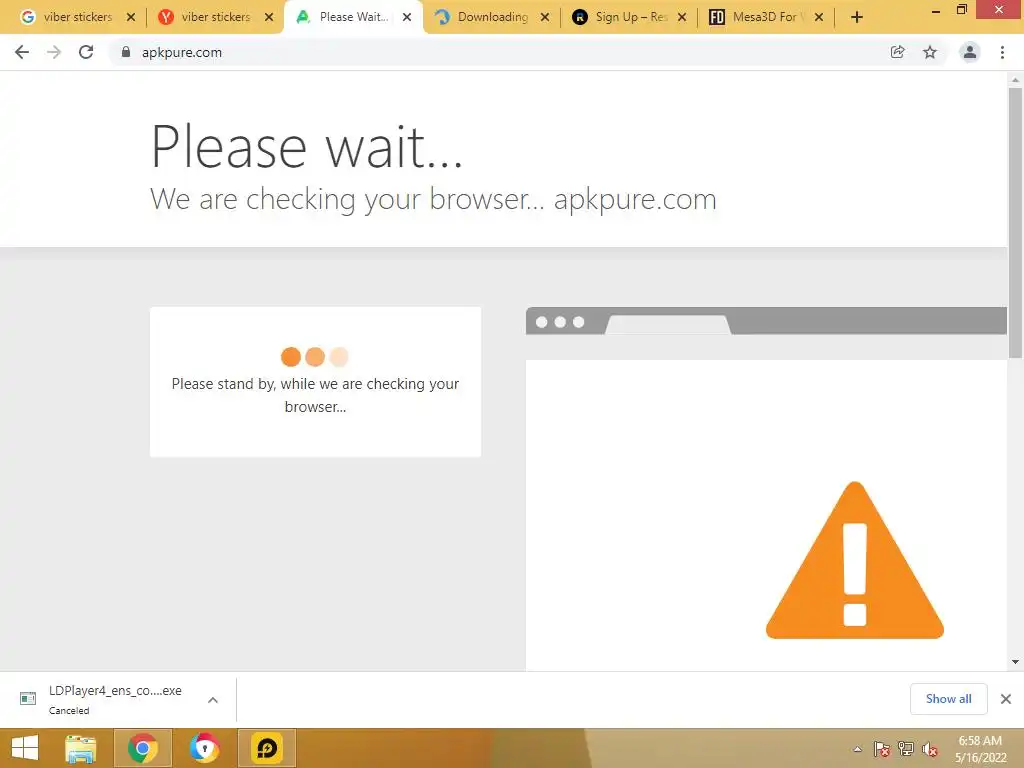This screenshot has height=768, width=1024.
Task: Close the 'Downloading' tab
Action: 545,17
